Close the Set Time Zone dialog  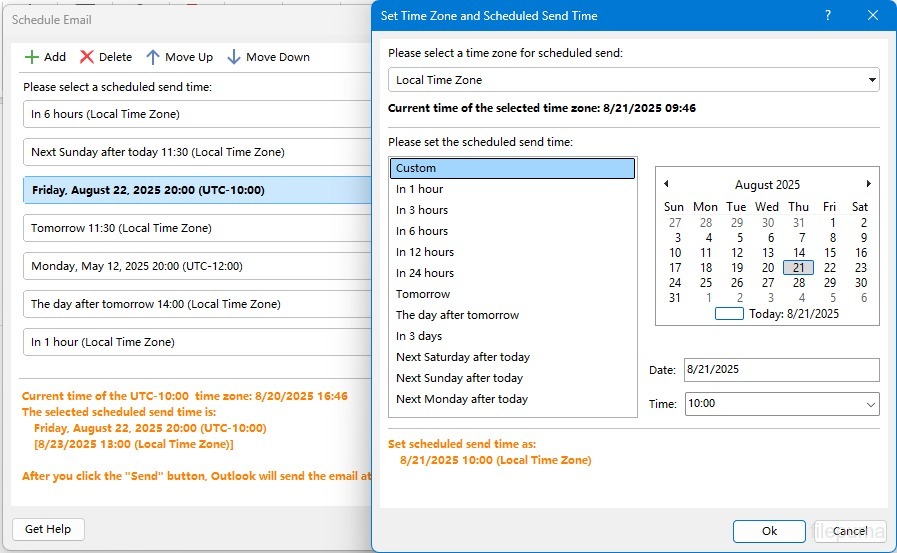[873, 15]
